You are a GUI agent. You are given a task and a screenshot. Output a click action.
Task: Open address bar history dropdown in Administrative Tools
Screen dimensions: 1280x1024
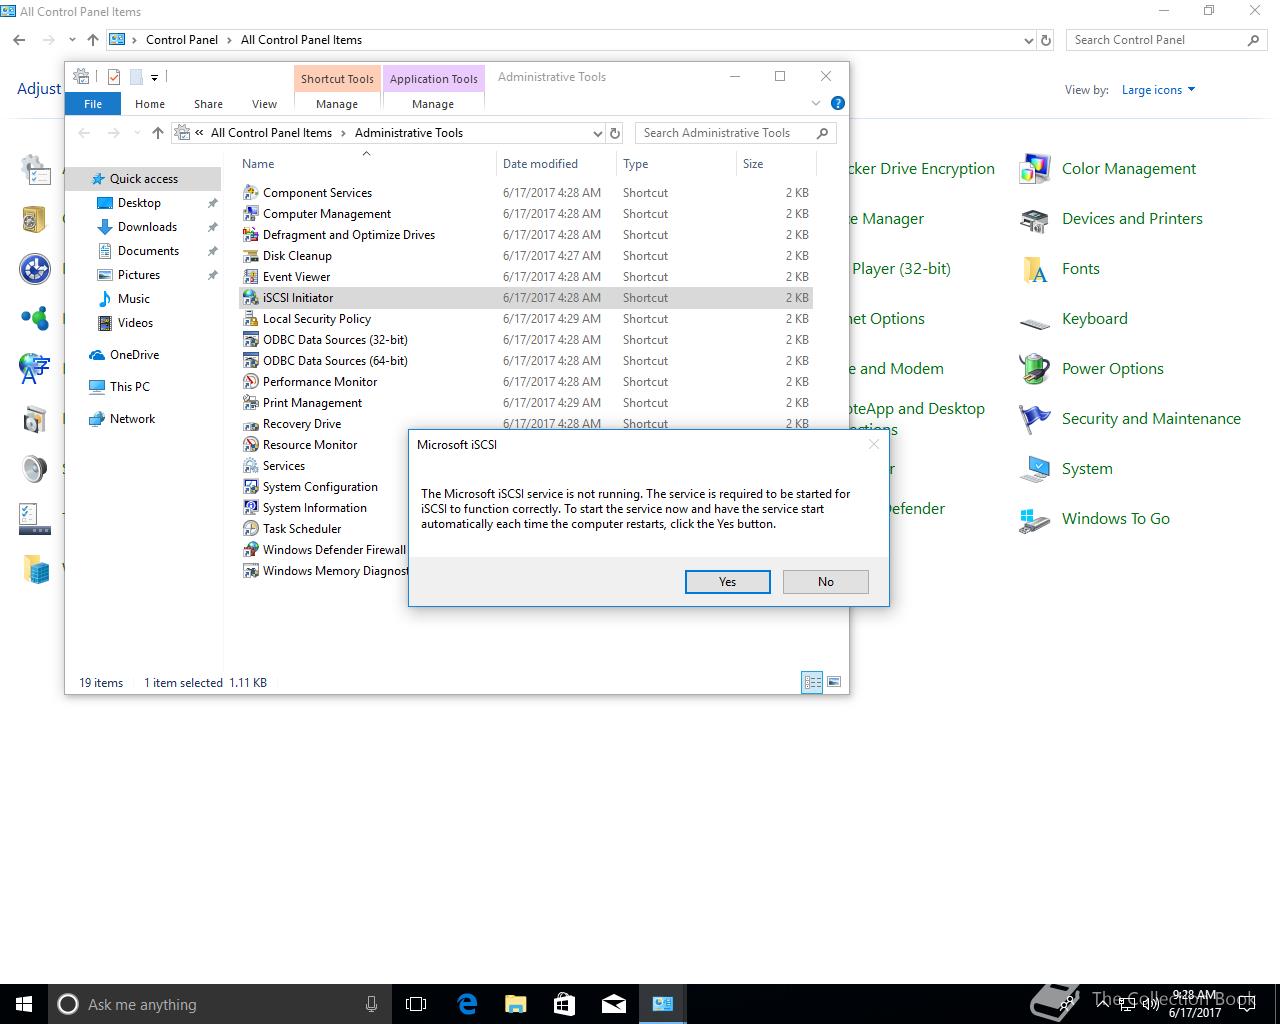(598, 133)
